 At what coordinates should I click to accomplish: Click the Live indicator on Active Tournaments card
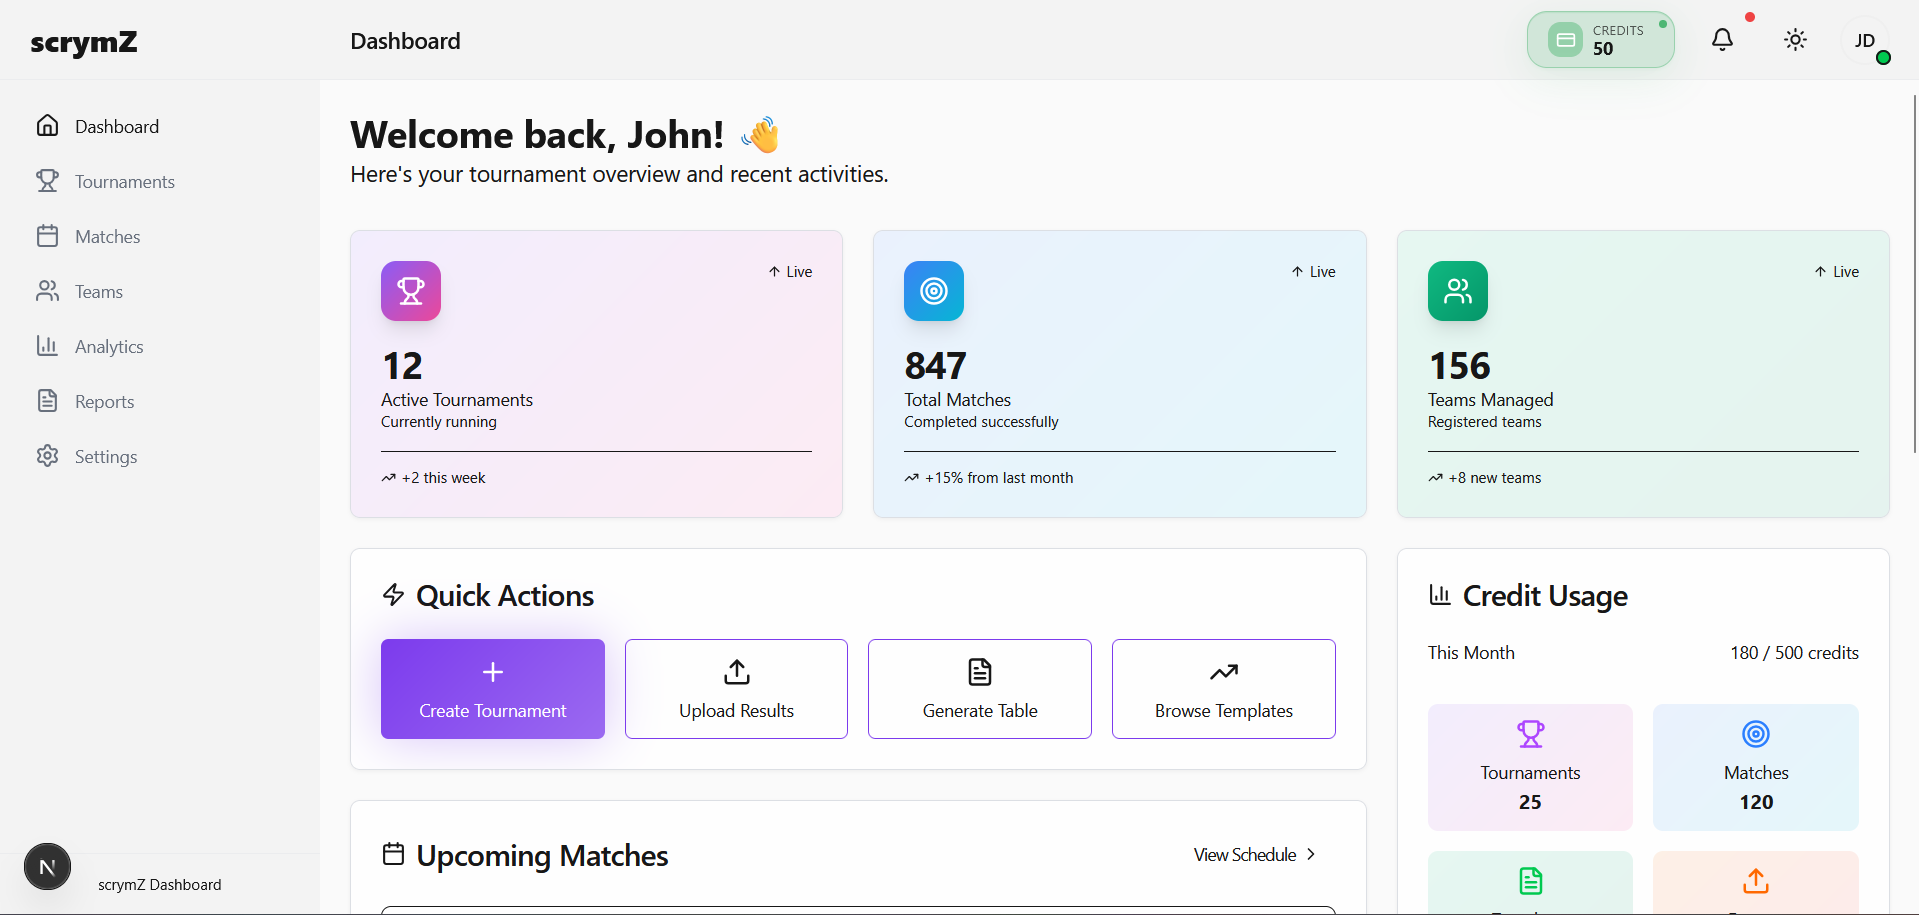coord(789,271)
